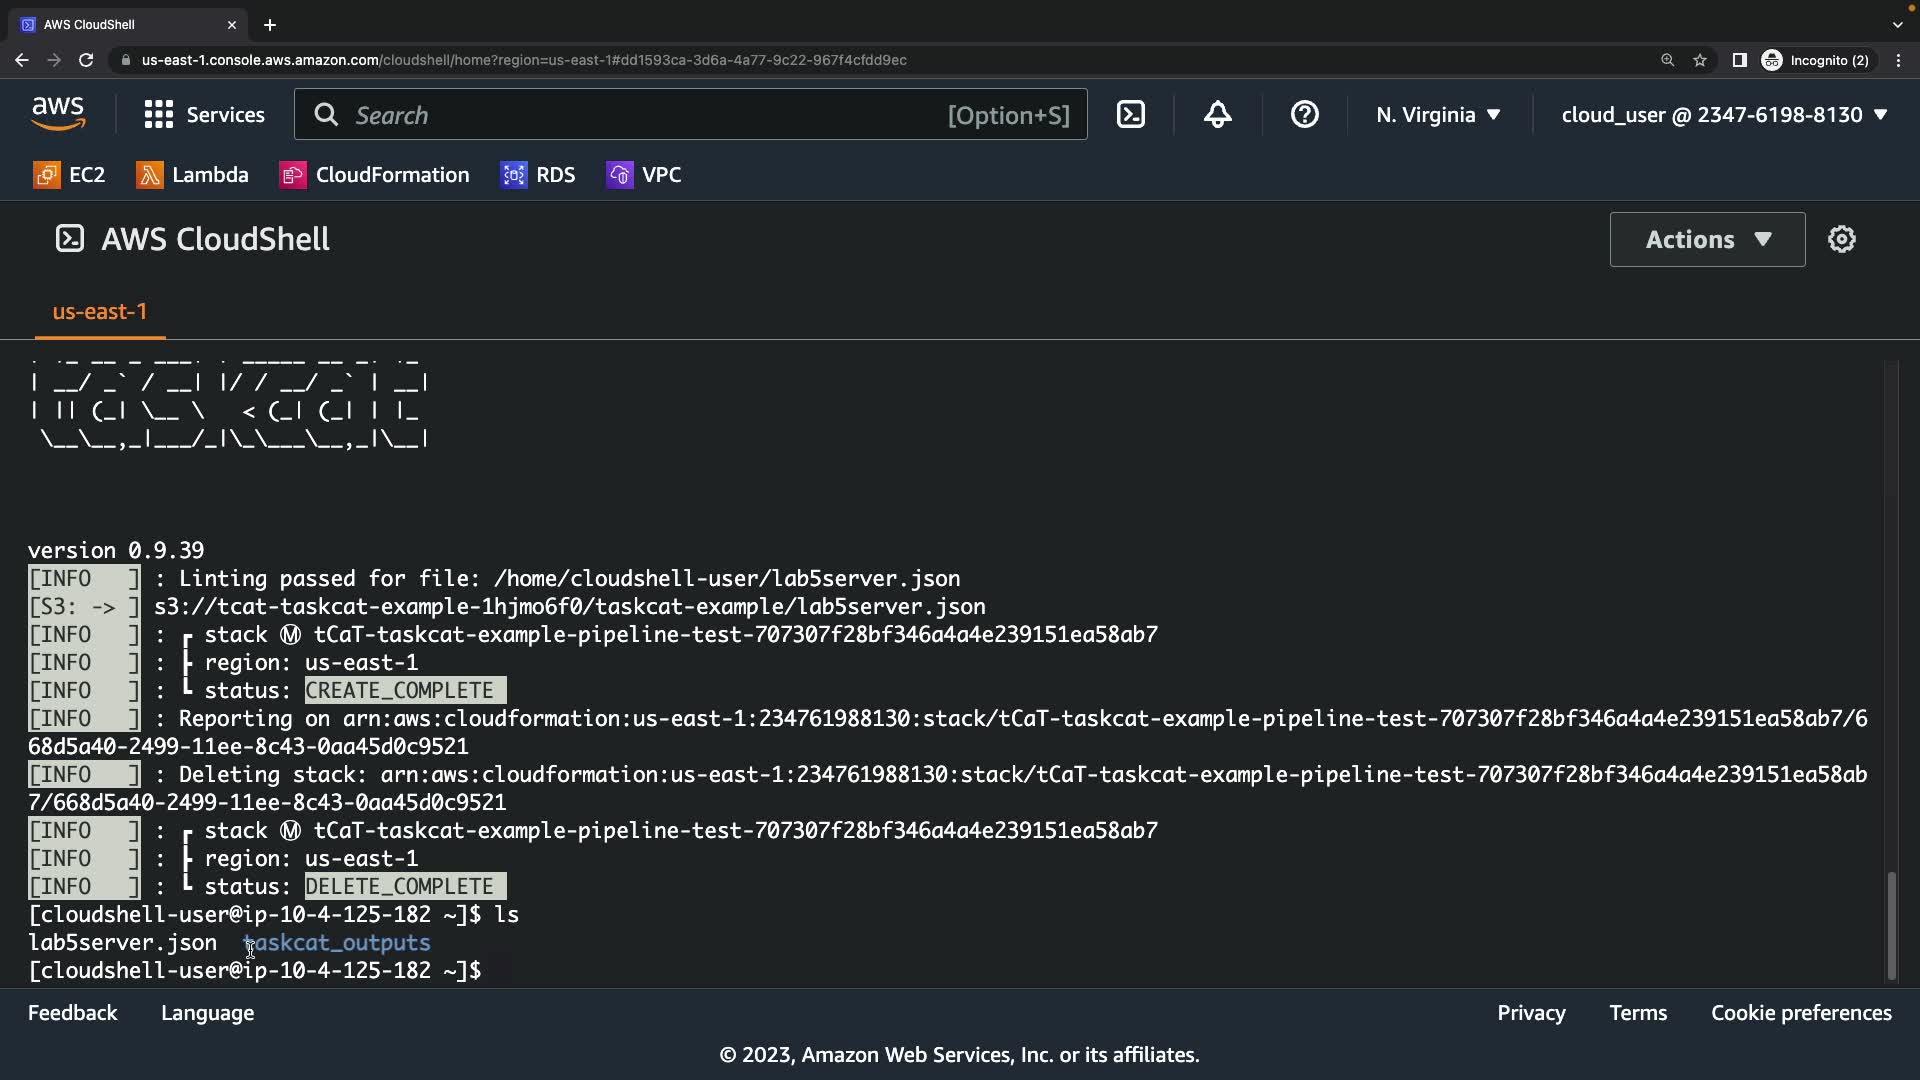This screenshot has width=1920, height=1080.
Task: Click the Feedback link
Action: (72, 1013)
